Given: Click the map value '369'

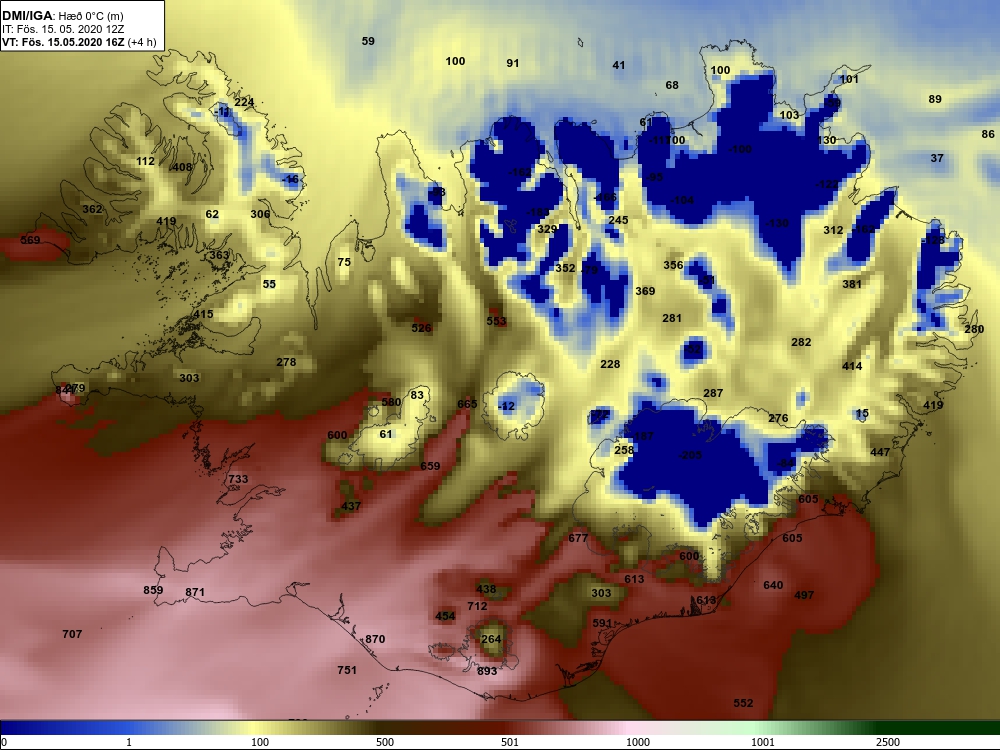Looking at the screenshot, I should pos(645,291).
